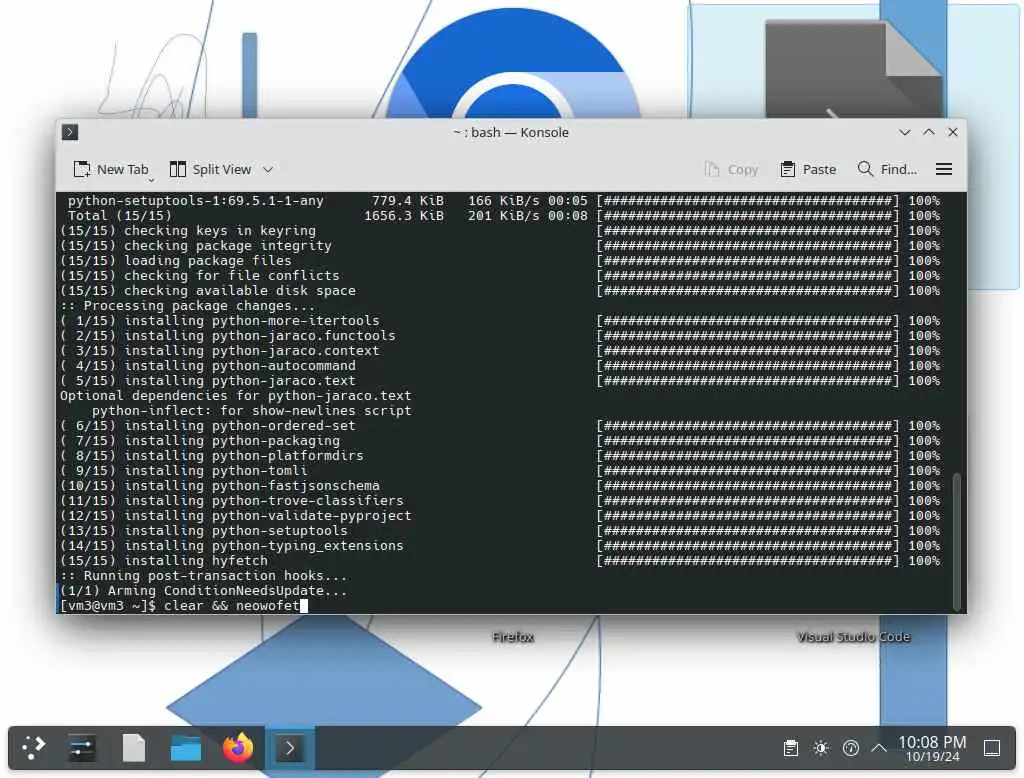This screenshot has width=1024, height=778.
Task: Select the Konsole task in taskbar
Action: [290, 747]
